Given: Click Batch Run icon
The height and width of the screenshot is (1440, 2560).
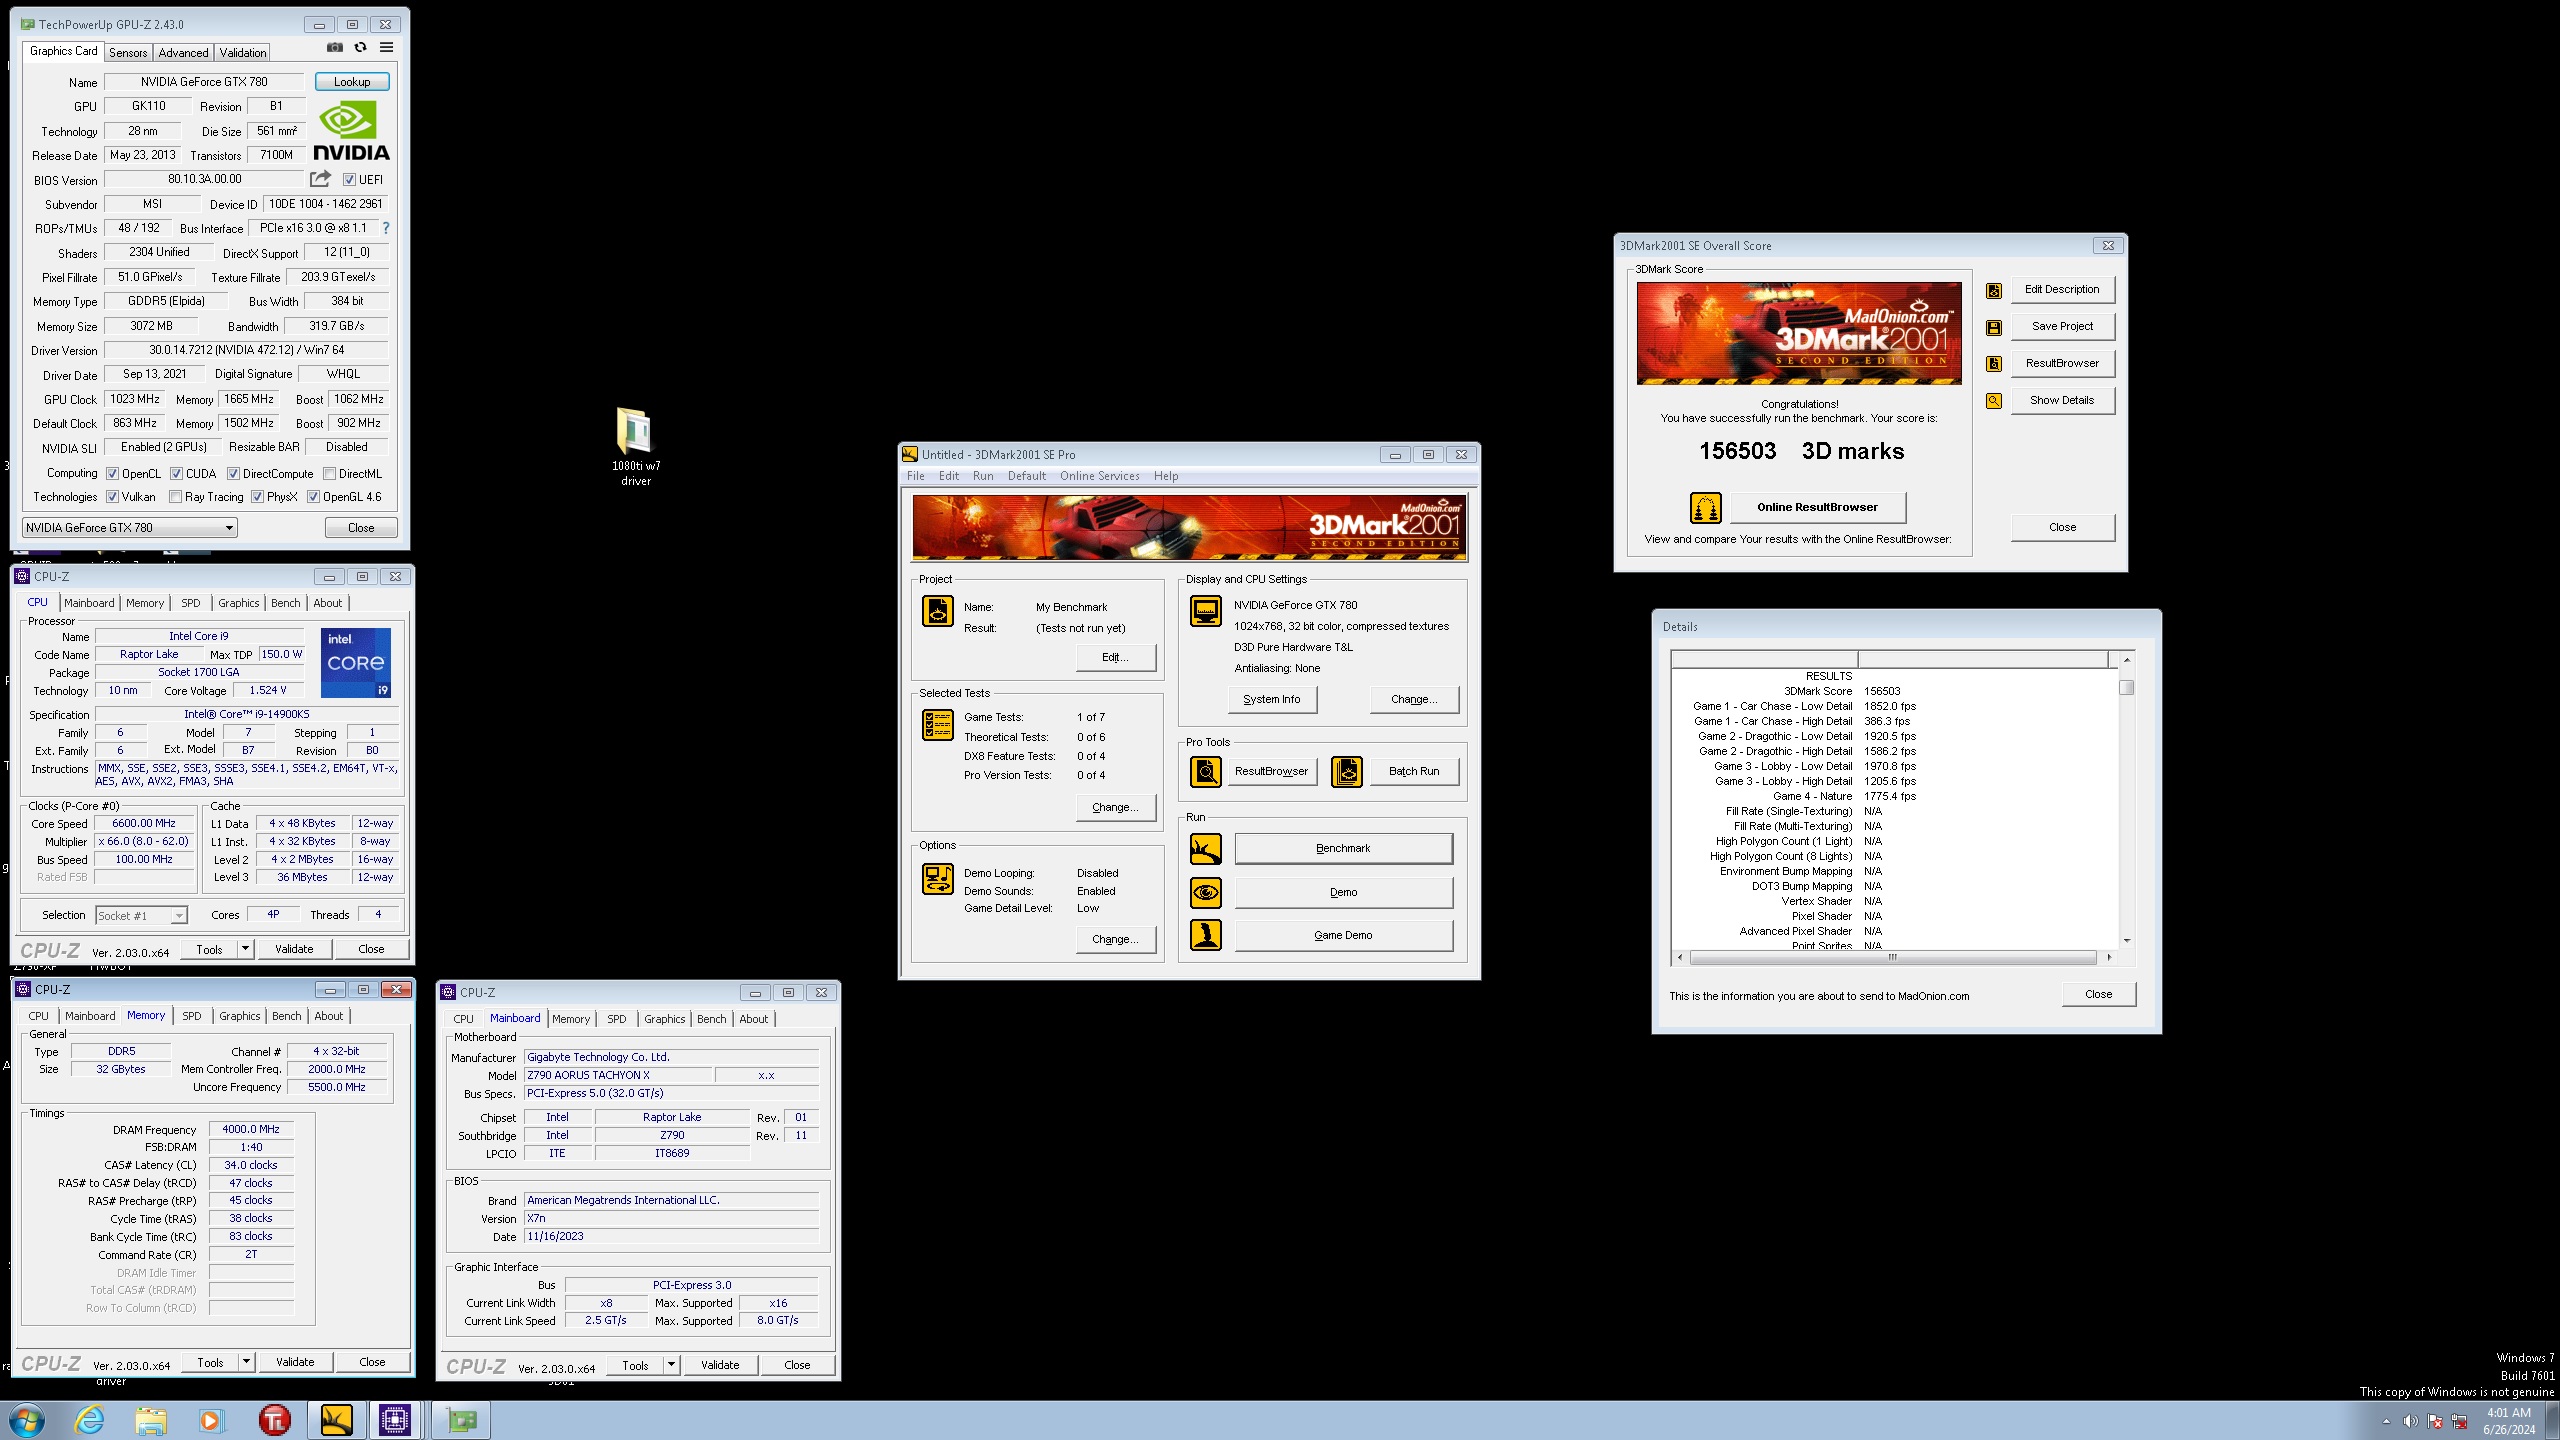Looking at the screenshot, I should point(1347,771).
